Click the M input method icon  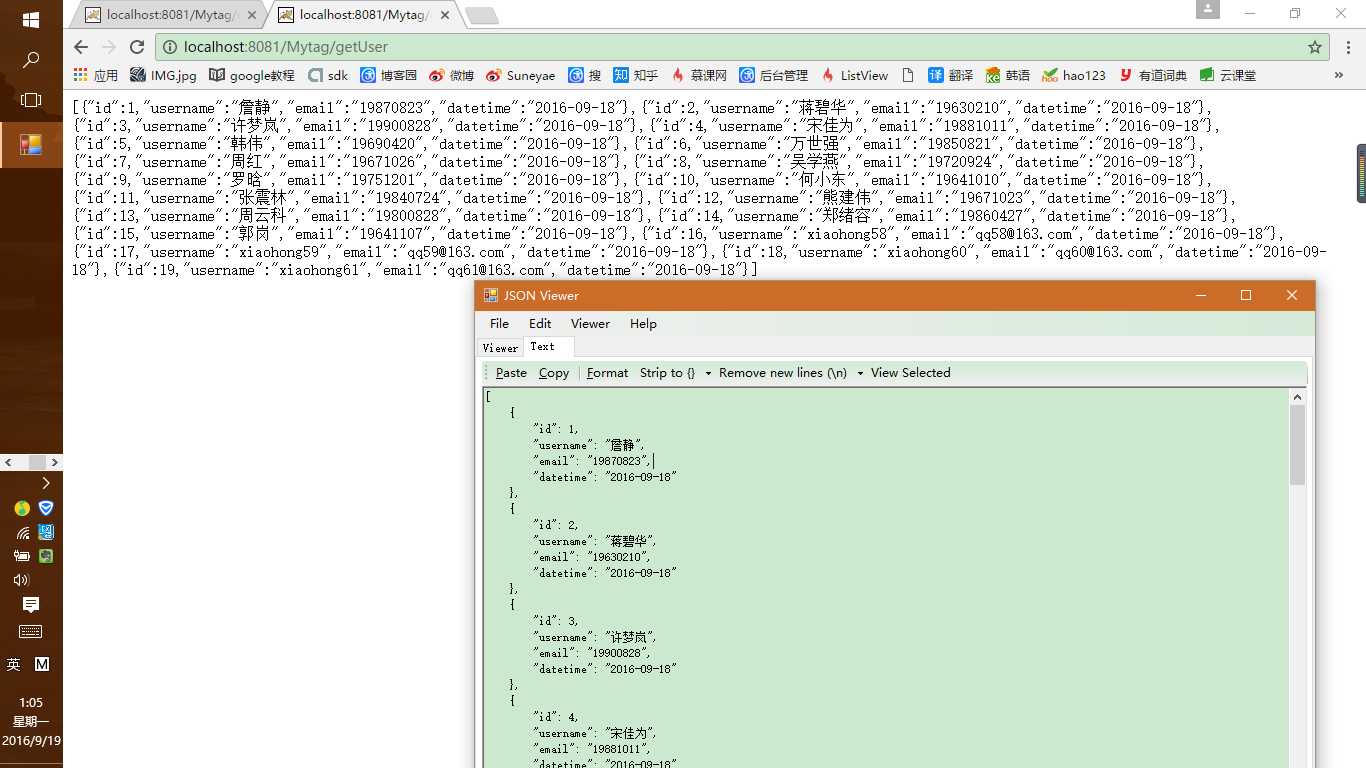[42, 664]
